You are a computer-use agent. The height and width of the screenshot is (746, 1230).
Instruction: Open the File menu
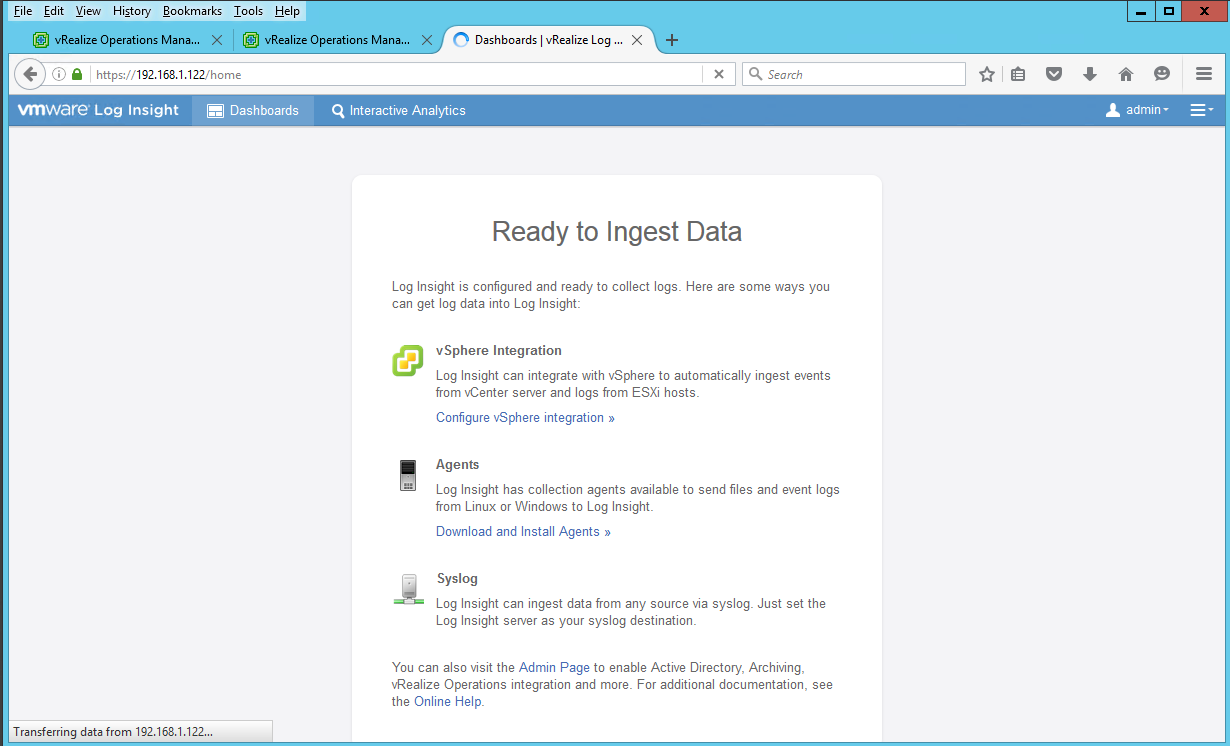tap(23, 11)
